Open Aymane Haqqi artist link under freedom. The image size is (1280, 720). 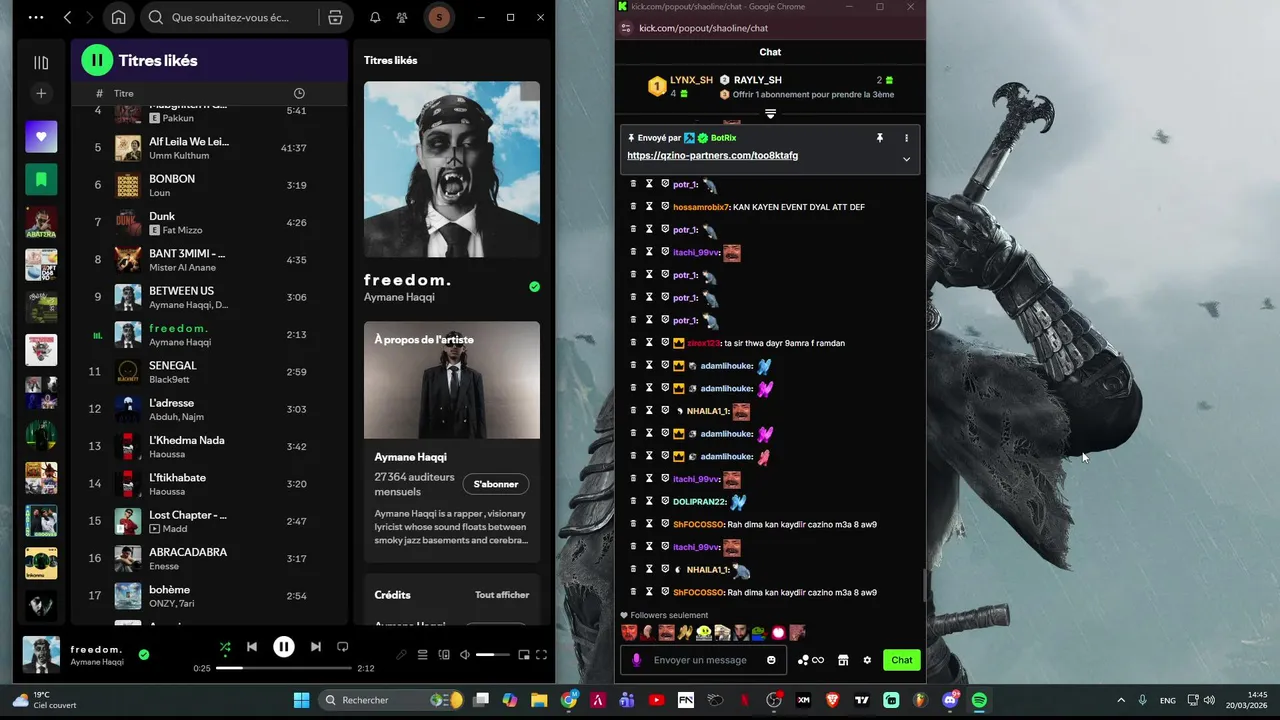pyautogui.click(x=399, y=297)
